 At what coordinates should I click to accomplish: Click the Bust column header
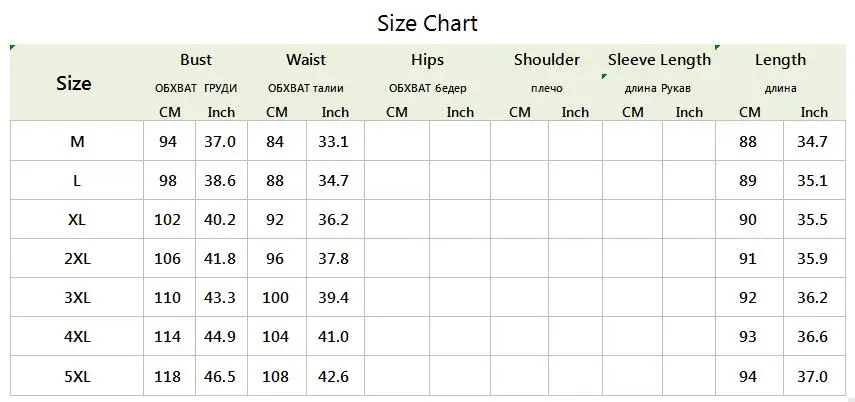196,59
